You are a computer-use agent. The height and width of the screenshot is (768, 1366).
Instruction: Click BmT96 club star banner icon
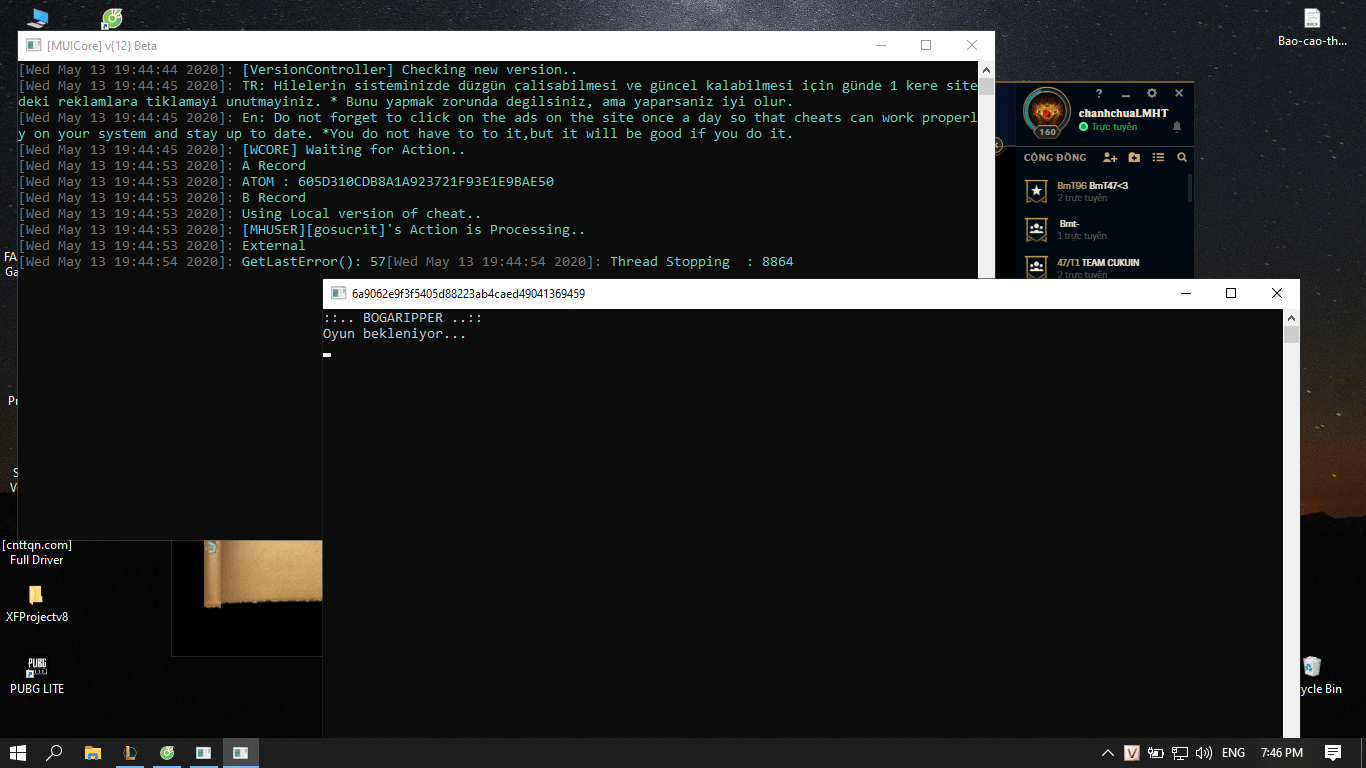pyautogui.click(x=1037, y=190)
